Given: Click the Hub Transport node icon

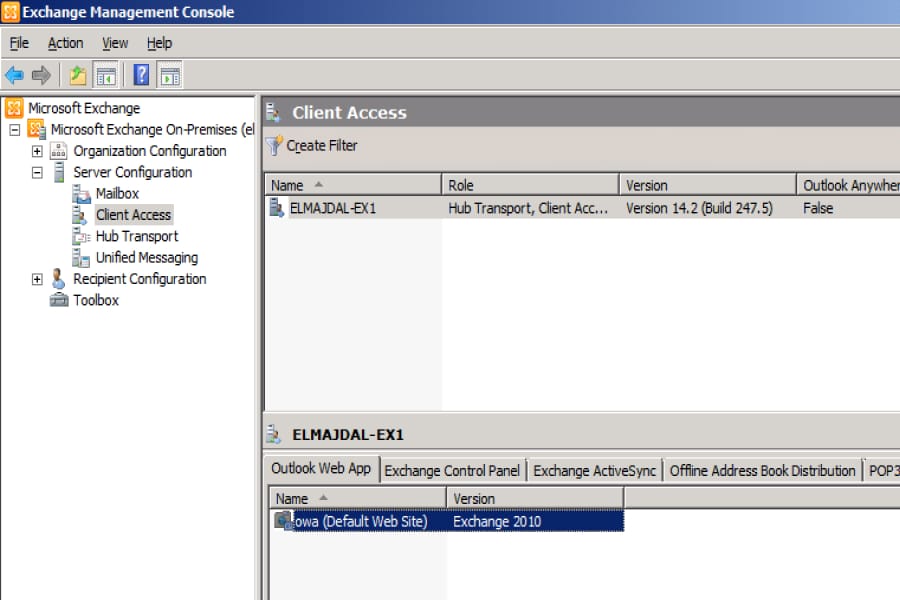Looking at the screenshot, I should coord(82,237).
